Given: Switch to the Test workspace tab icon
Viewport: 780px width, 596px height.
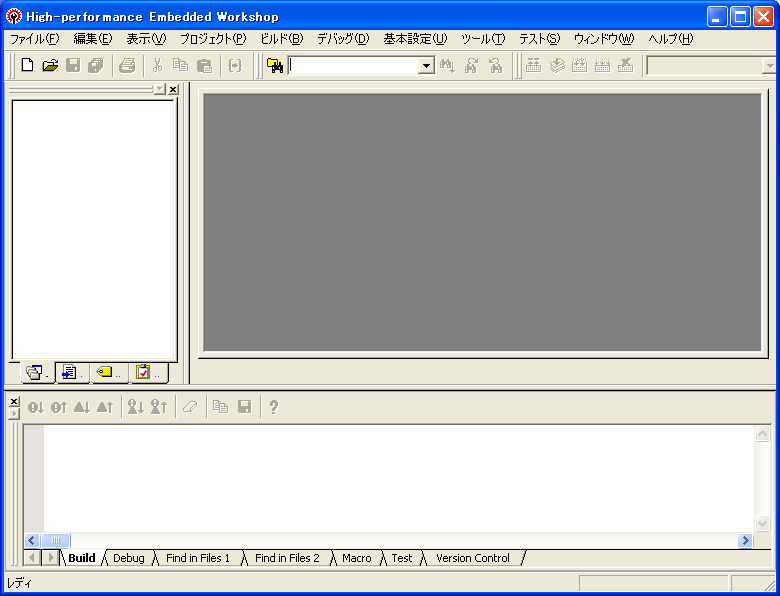Looking at the screenshot, I should (x=146, y=373).
